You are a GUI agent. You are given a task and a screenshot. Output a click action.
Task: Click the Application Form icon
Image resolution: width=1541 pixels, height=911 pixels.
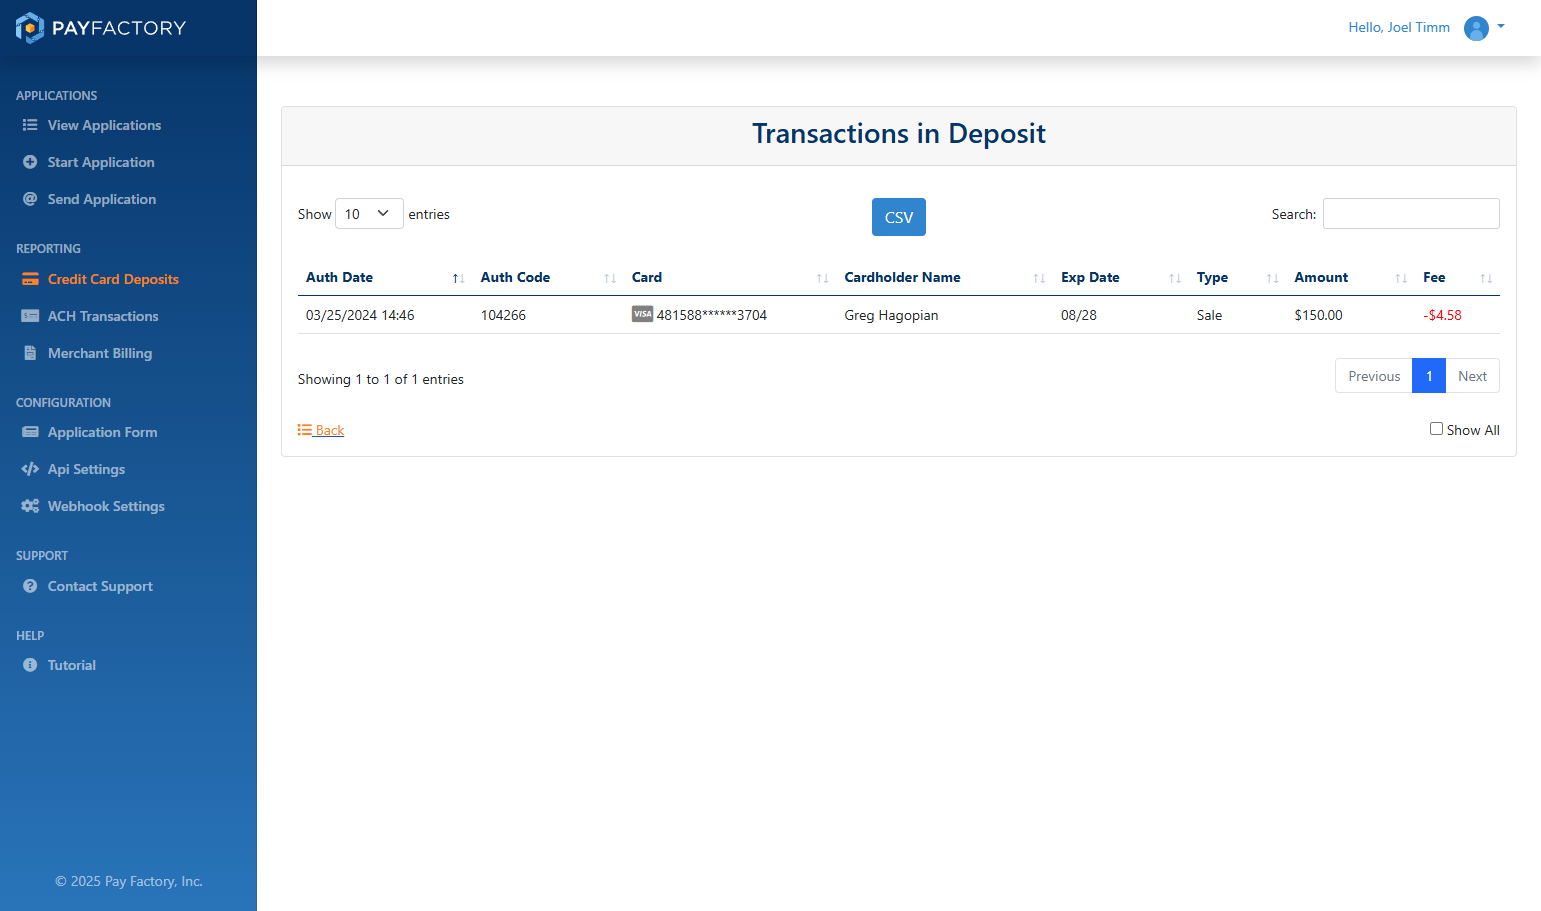(x=30, y=432)
